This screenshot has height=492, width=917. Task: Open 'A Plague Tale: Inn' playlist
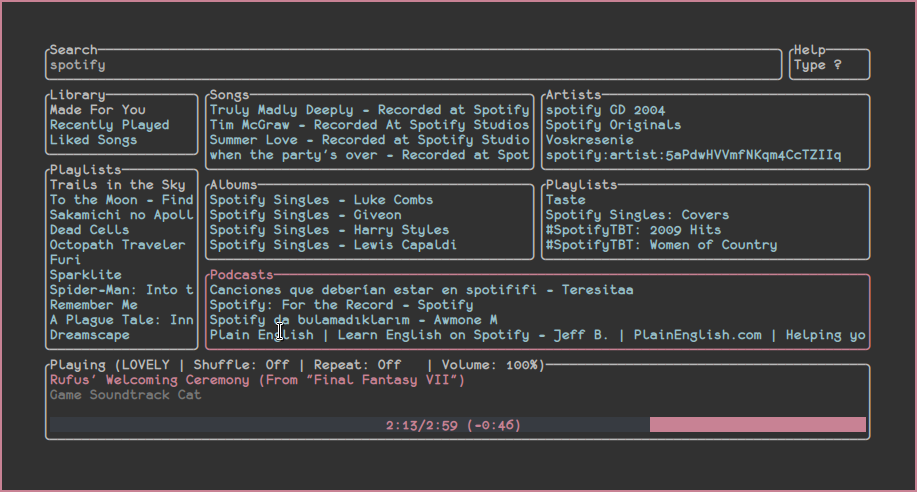coord(122,320)
